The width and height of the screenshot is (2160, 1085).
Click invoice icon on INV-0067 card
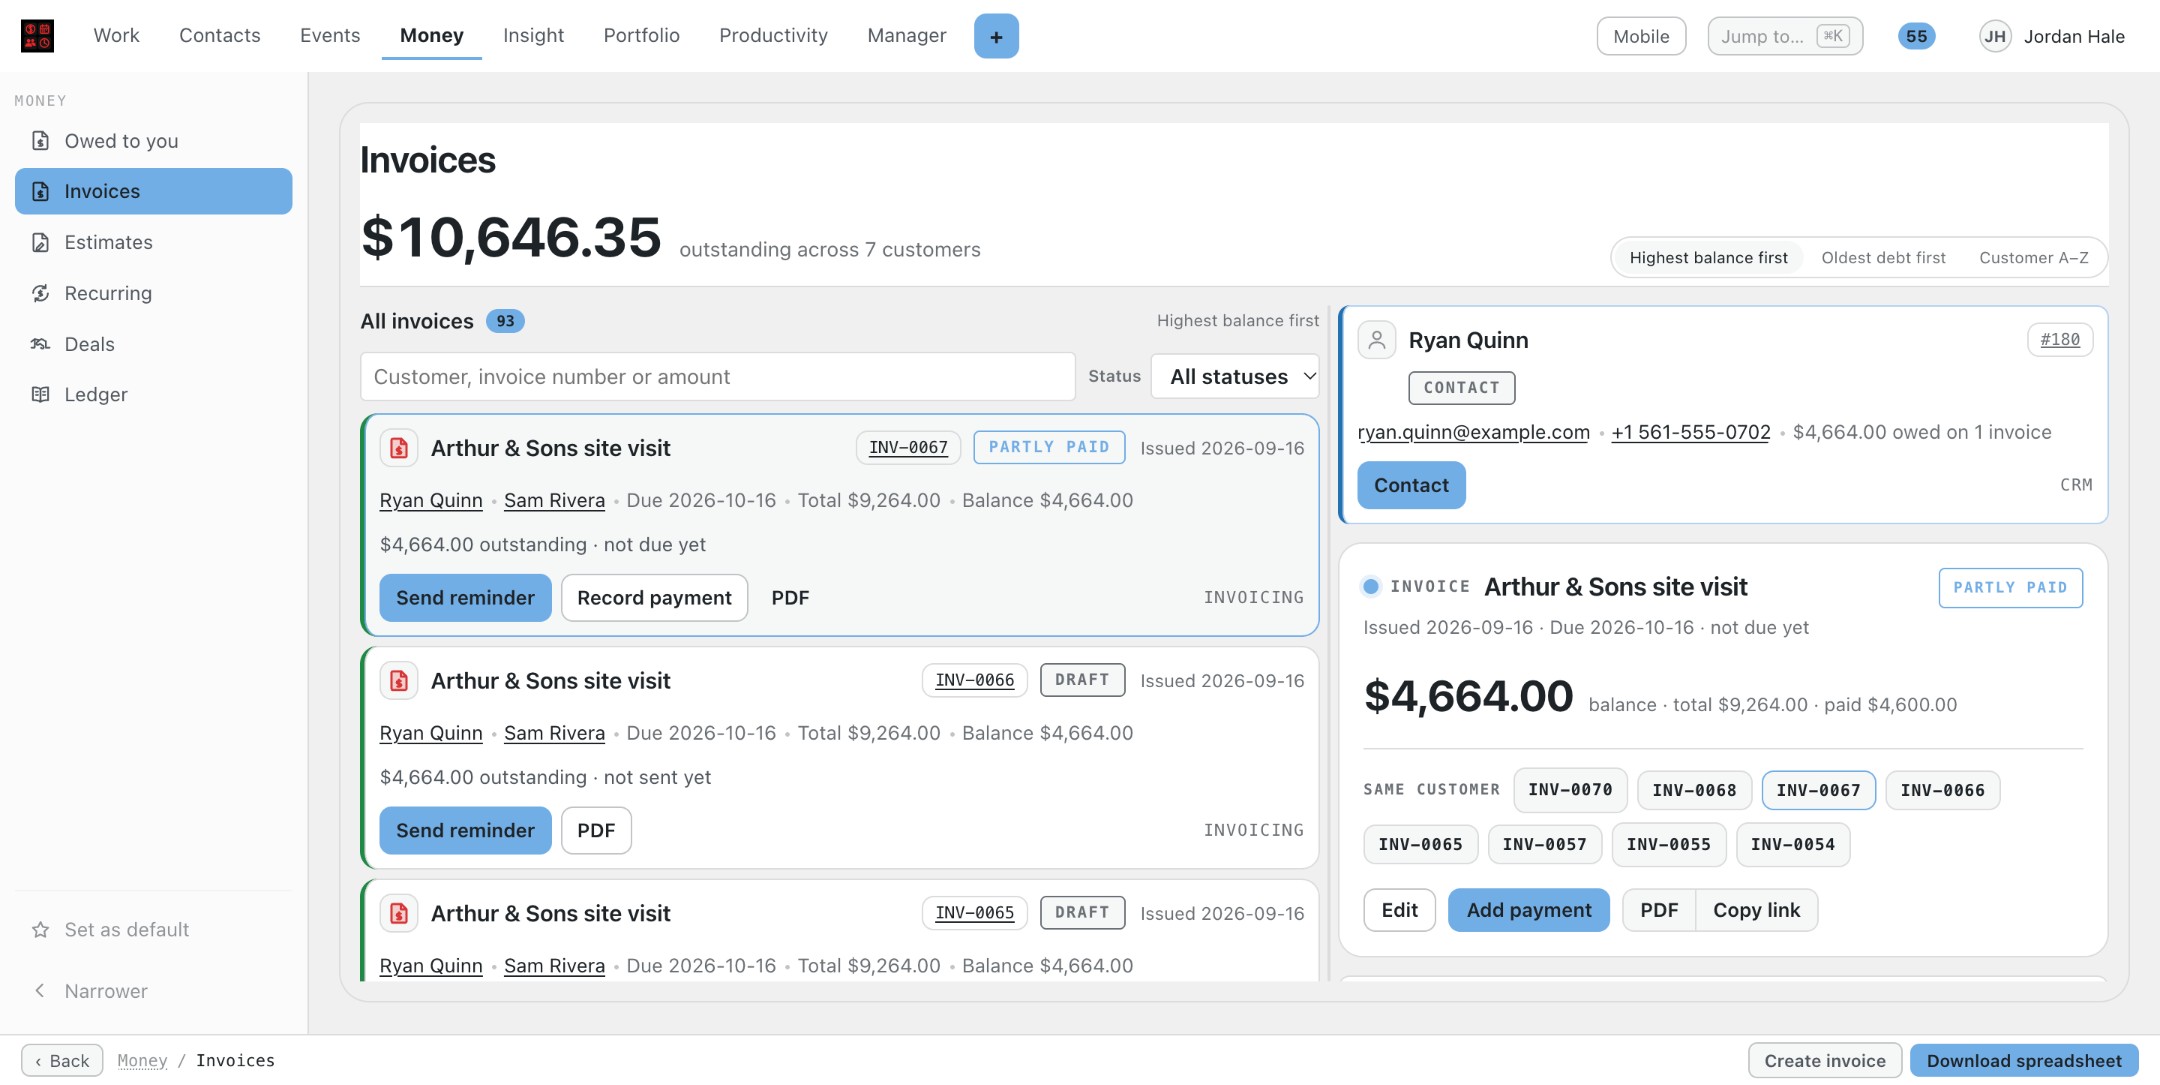399,448
